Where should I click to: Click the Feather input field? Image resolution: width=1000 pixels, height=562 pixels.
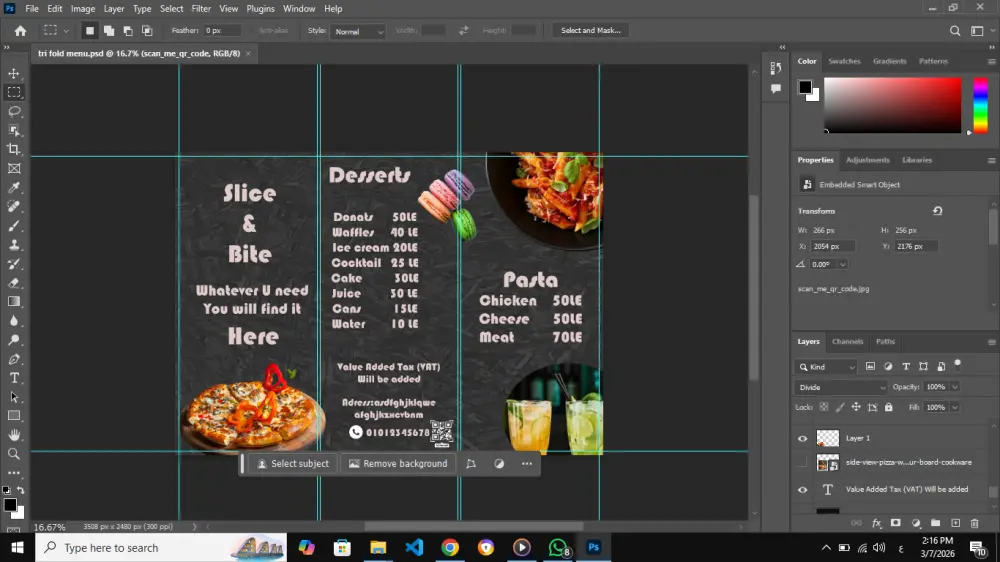(222, 31)
